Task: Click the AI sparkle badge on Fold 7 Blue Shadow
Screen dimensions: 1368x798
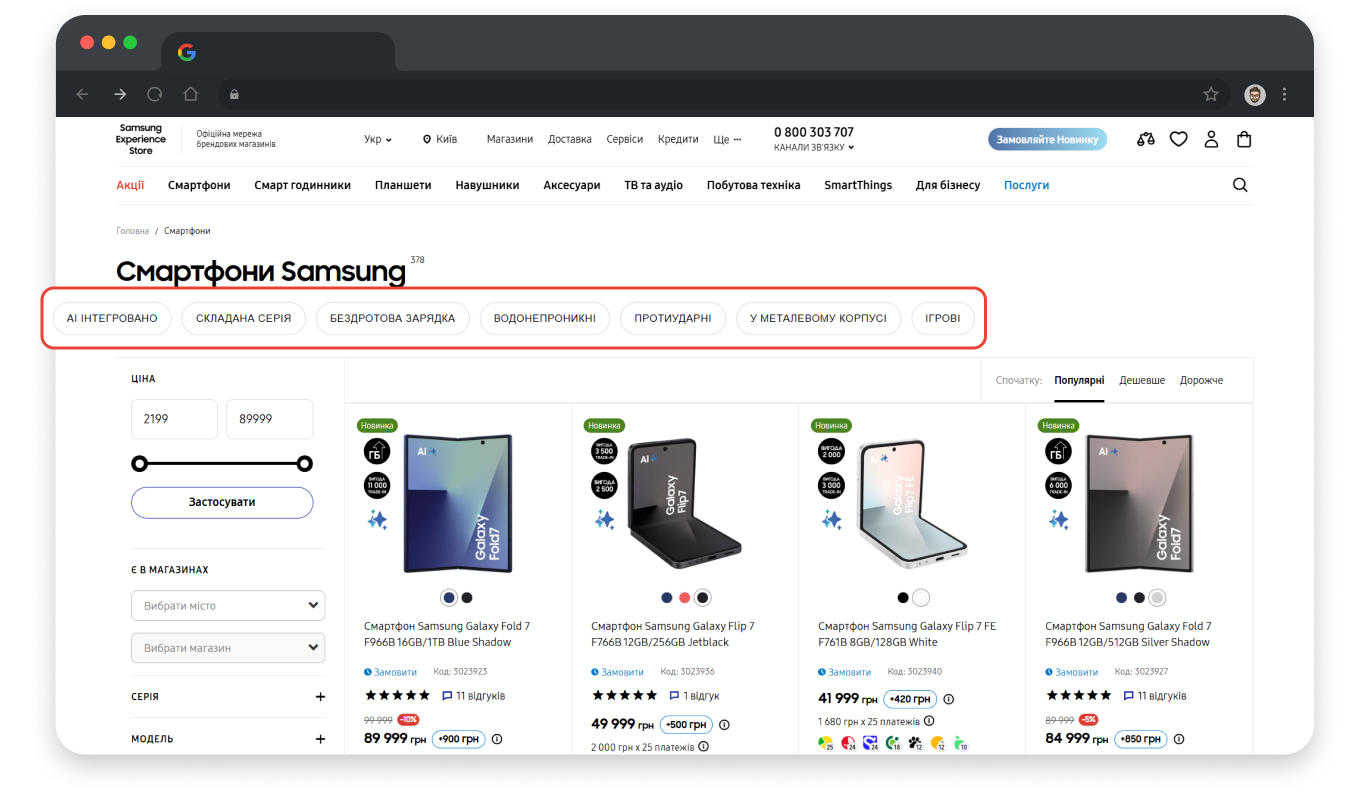Action: pos(377,520)
